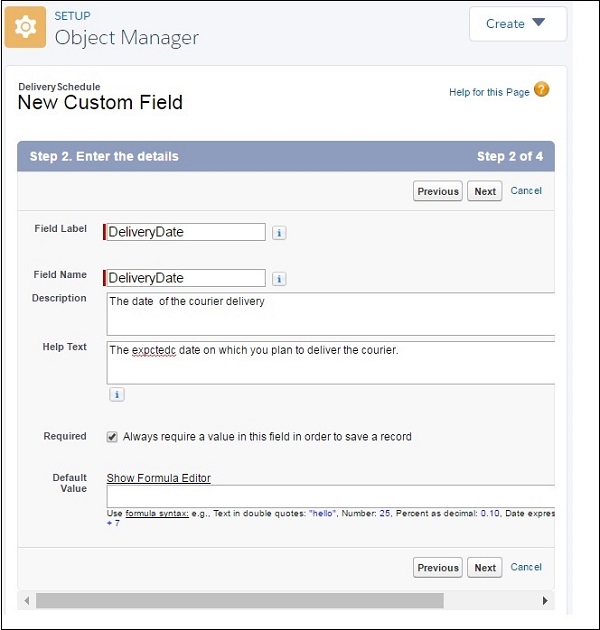Click Show Formula Editor link
Image resolution: width=600 pixels, height=630 pixels.
[159, 478]
